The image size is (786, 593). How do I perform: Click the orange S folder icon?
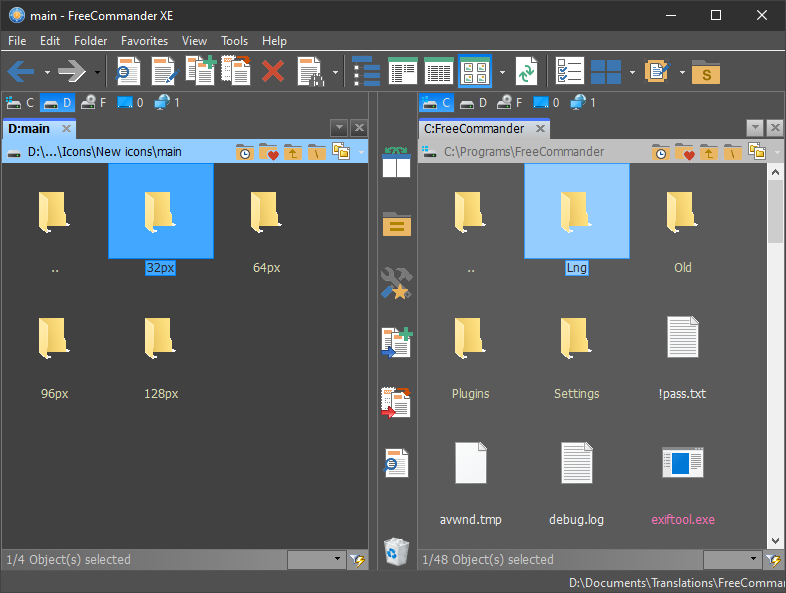click(706, 72)
